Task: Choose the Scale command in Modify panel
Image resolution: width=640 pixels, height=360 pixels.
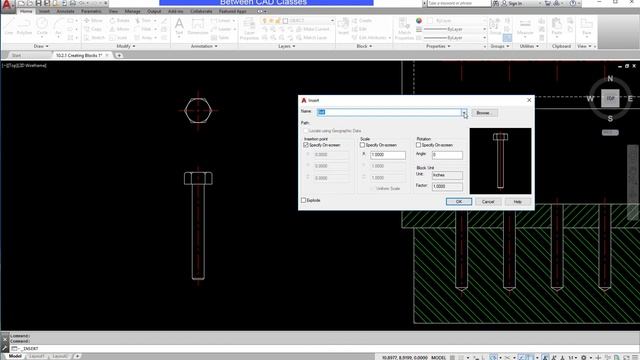Action: (119, 38)
